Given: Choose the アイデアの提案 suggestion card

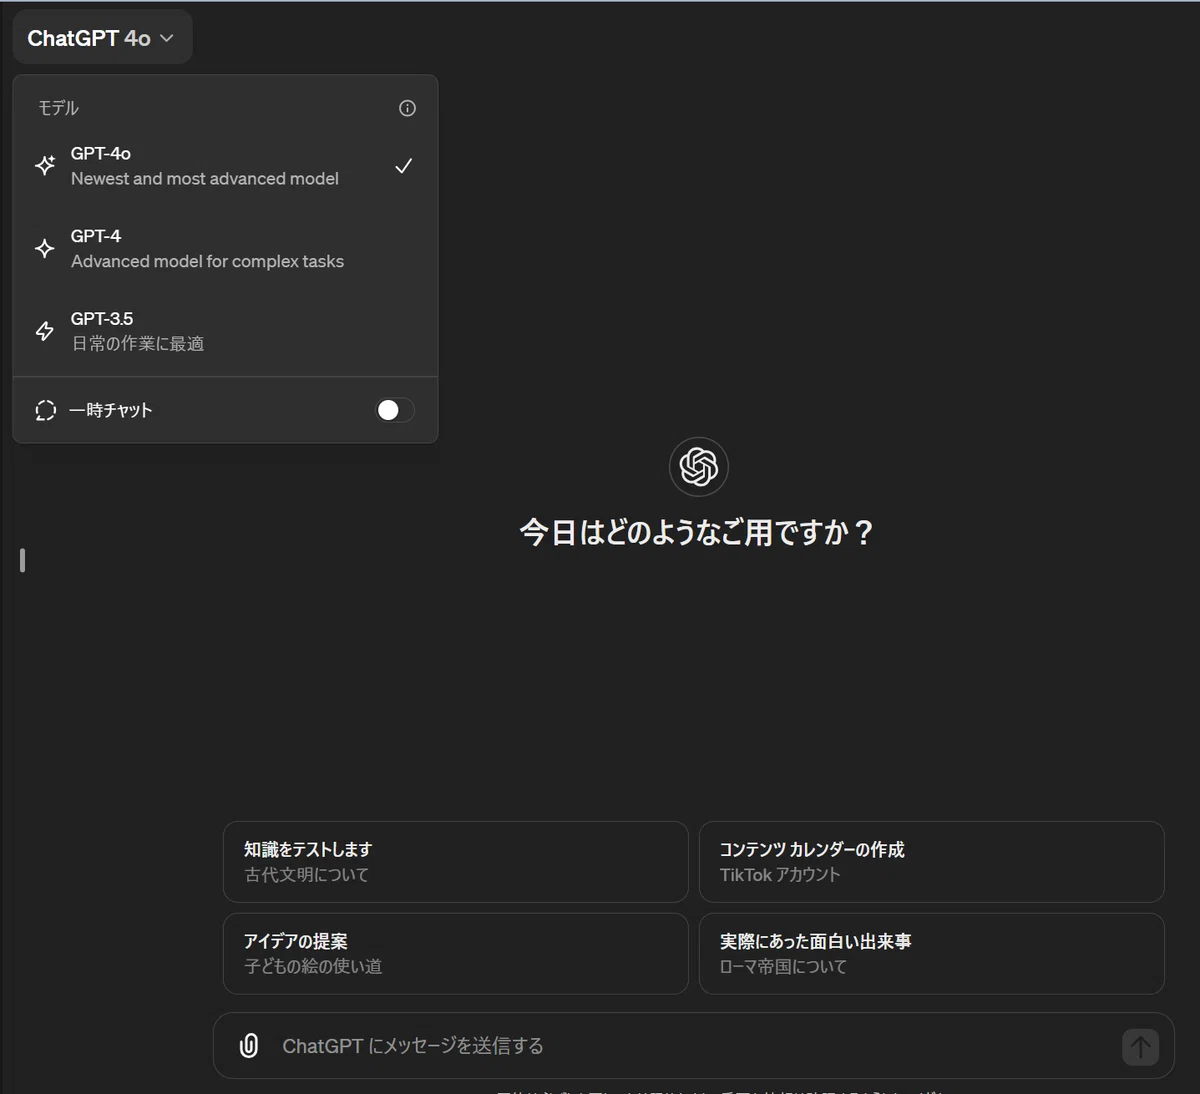Looking at the screenshot, I should (x=455, y=954).
